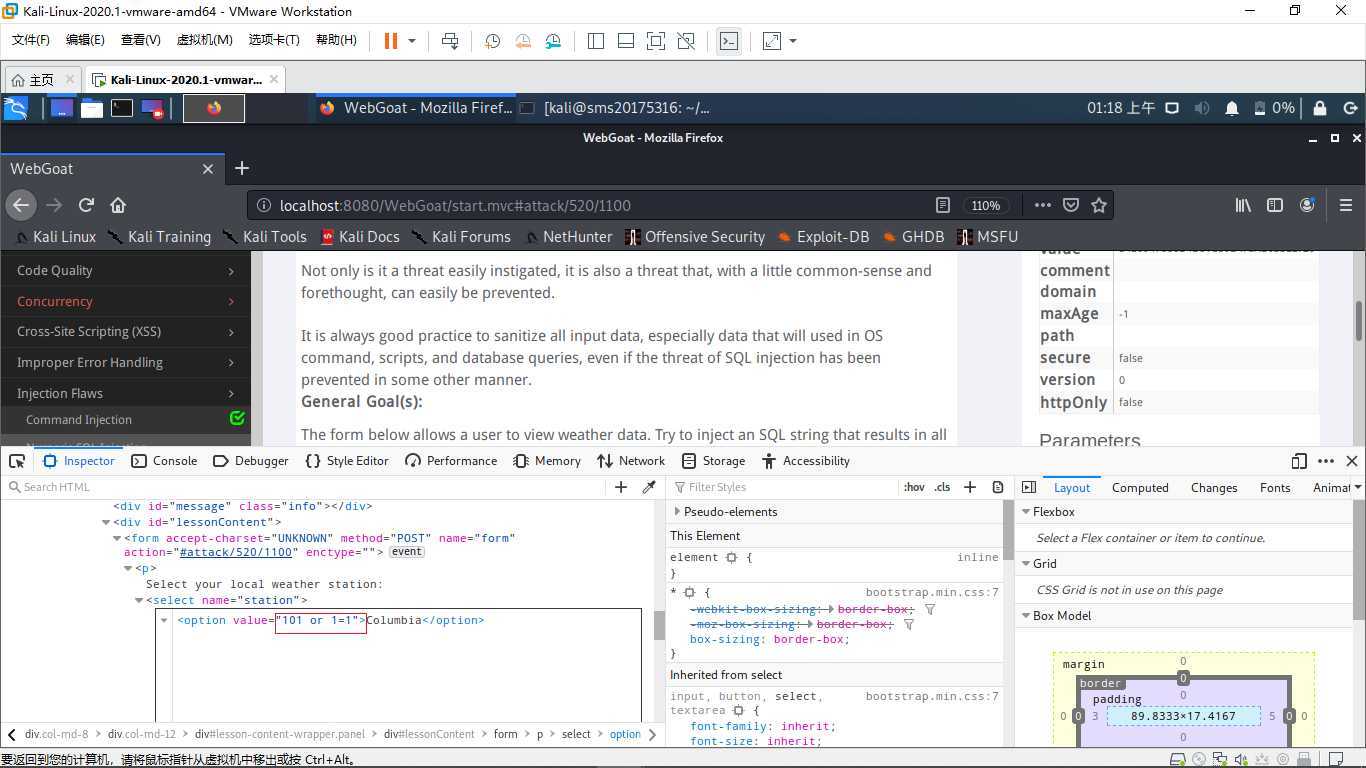Show more sidebar tabs dropdown
Image resolution: width=1366 pixels, height=768 pixels.
point(1357,488)
